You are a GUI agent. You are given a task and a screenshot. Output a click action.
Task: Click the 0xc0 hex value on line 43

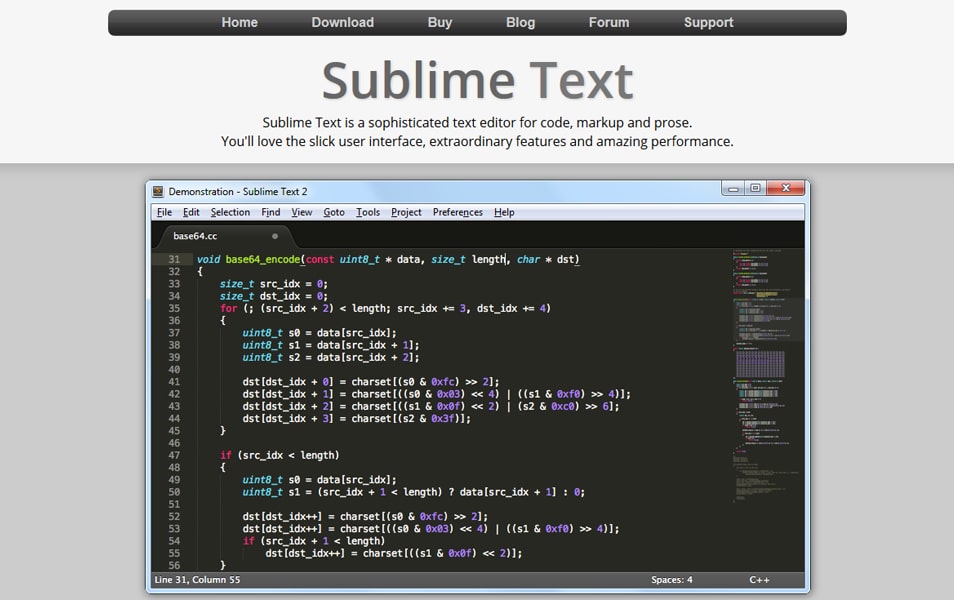563,406
